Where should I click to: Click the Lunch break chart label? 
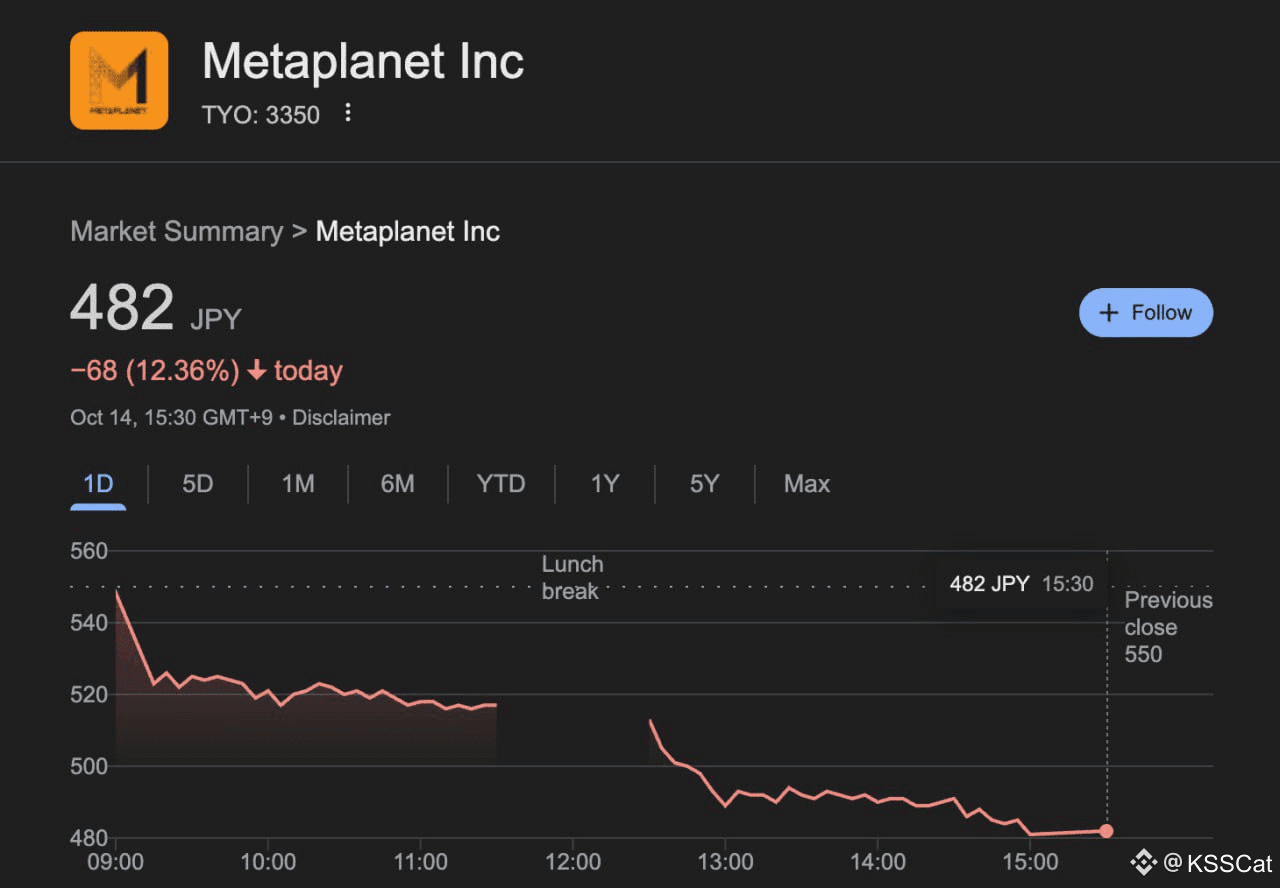[571, 578]
